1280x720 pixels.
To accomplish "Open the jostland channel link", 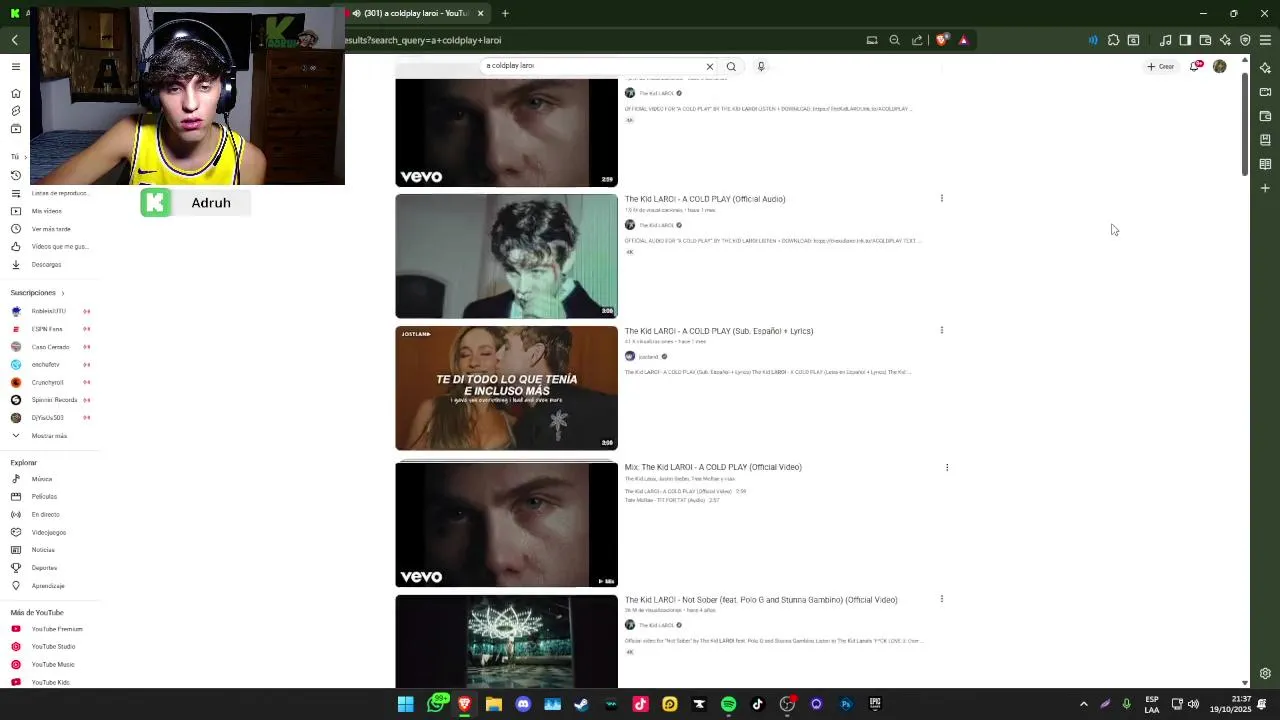I will (x=649, y=357).
